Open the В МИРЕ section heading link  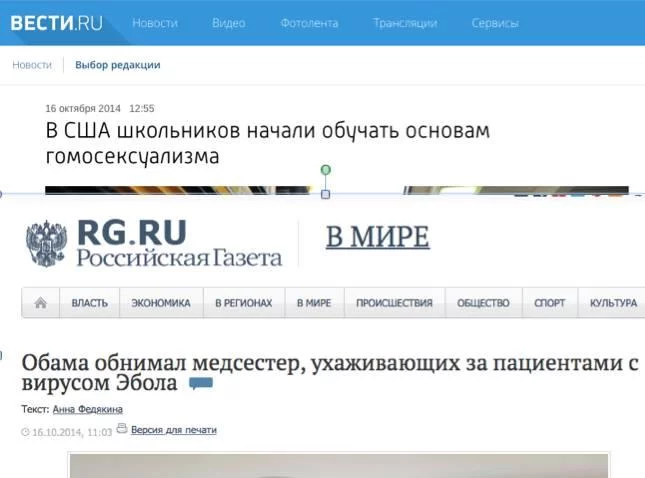[378, 237]
